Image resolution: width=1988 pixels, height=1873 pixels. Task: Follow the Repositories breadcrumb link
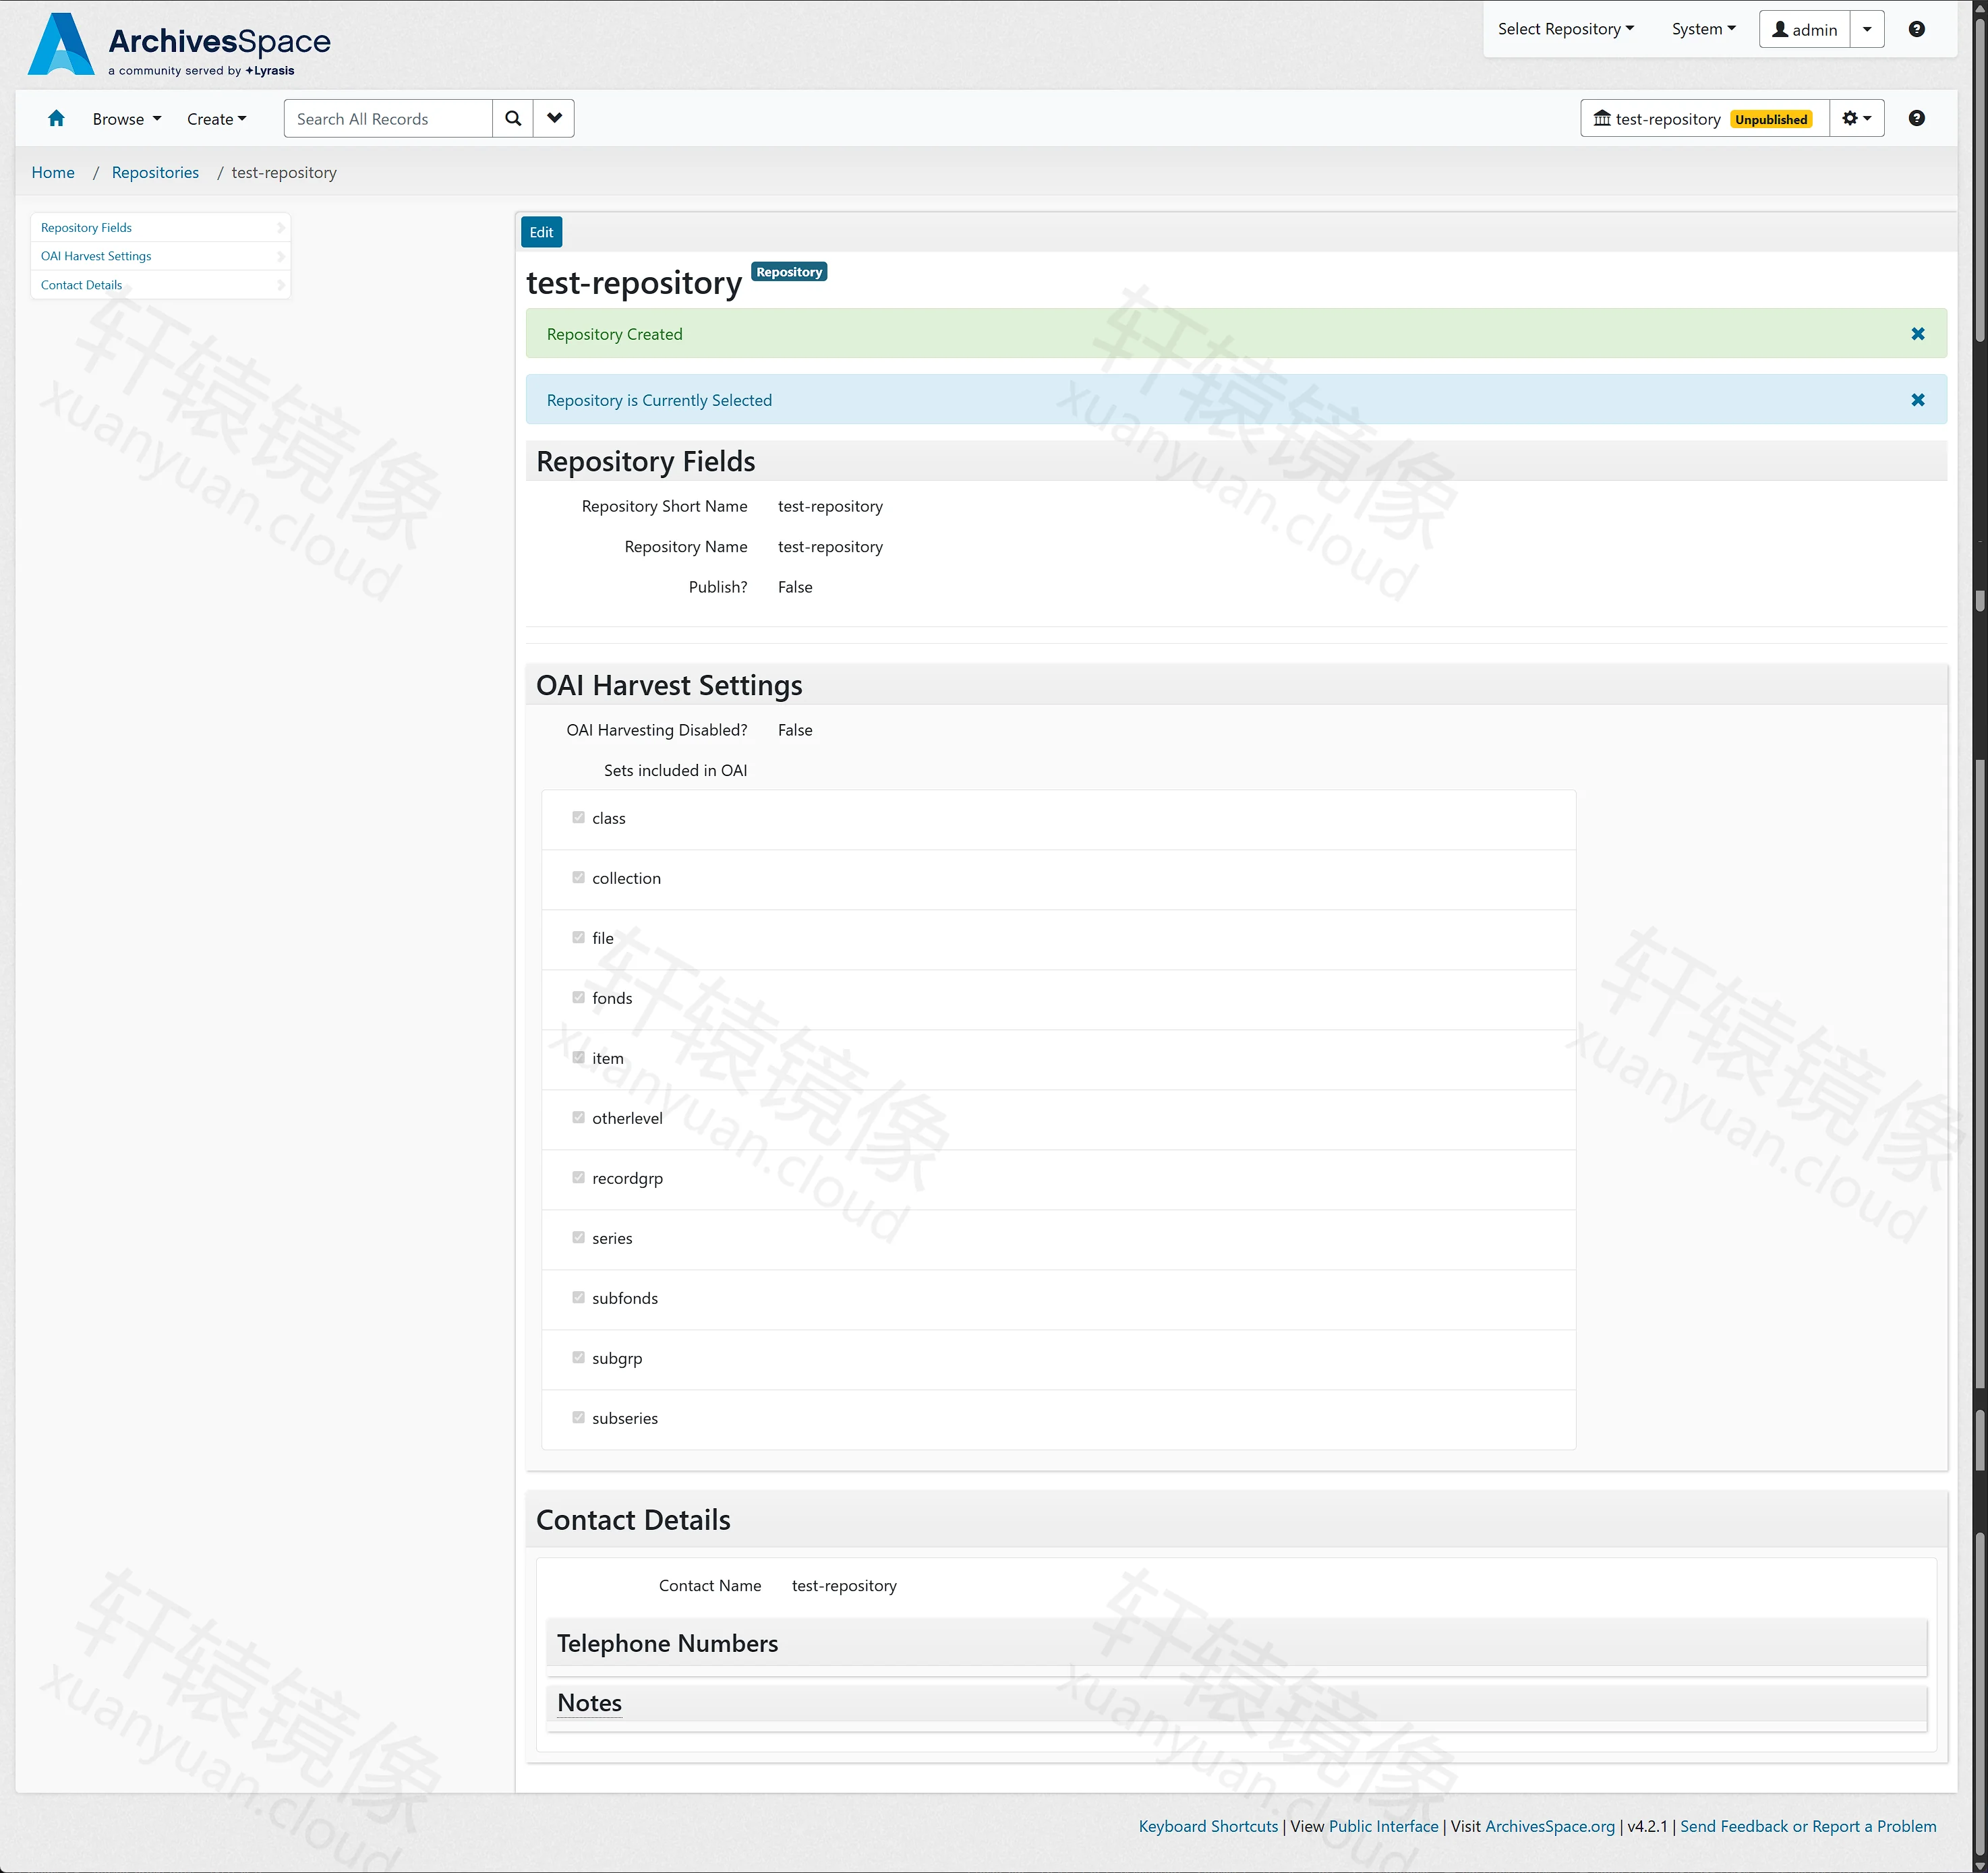155,173
